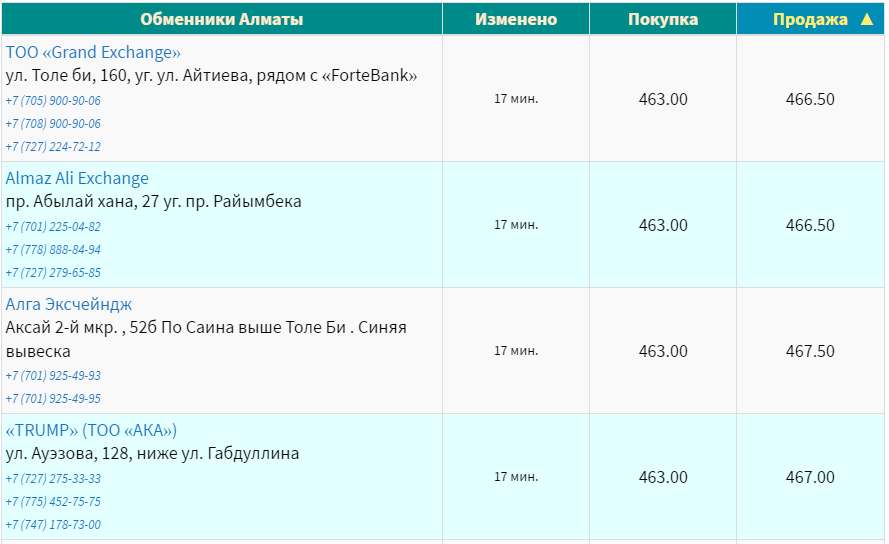The image size is (889, 544).
Task: Call Almaz Ali at +7 (701) 225-04-82
Action: [53, 226]
